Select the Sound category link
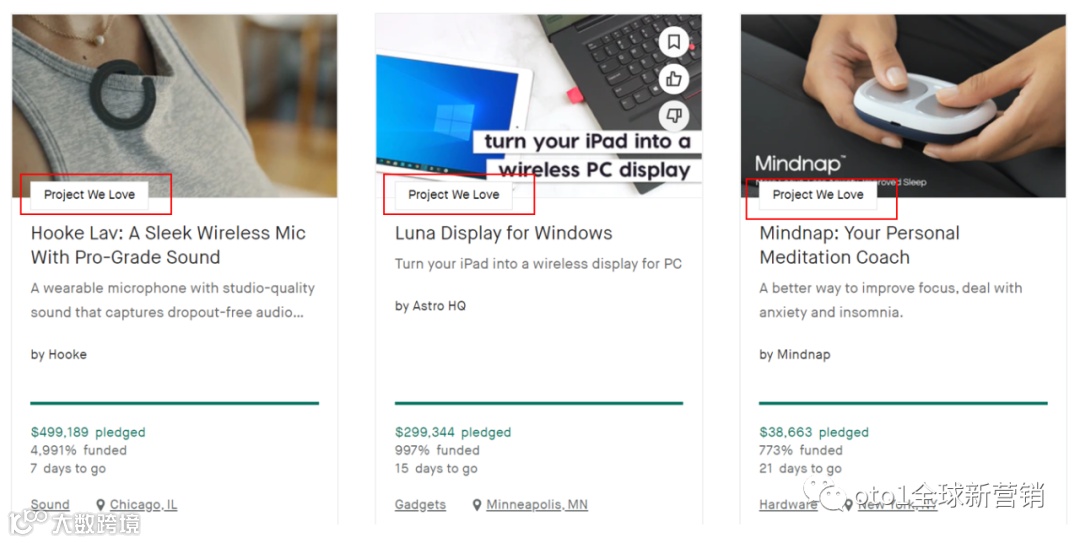This screenshot has width=1080, height=543. 50,505
